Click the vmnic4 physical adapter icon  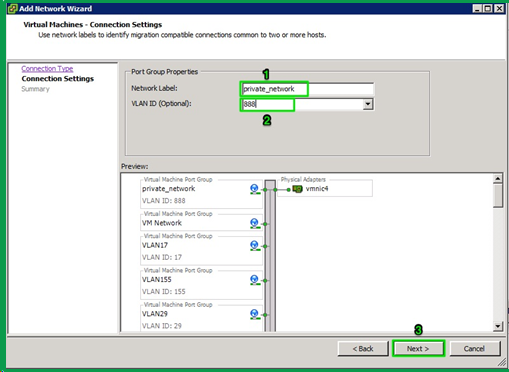pyautogui.click(x=297, y=189)
